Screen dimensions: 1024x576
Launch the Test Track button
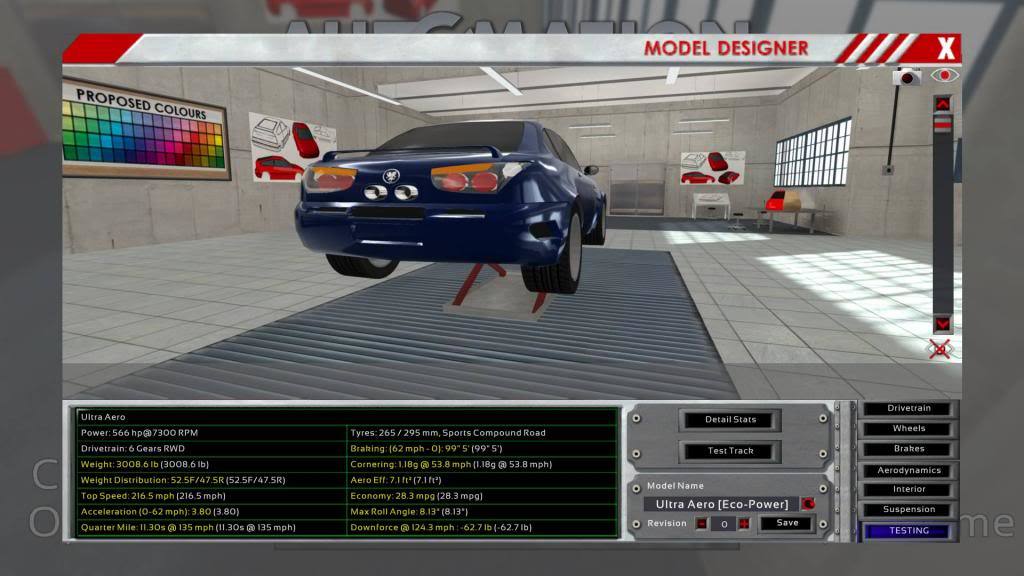(730, 451)
